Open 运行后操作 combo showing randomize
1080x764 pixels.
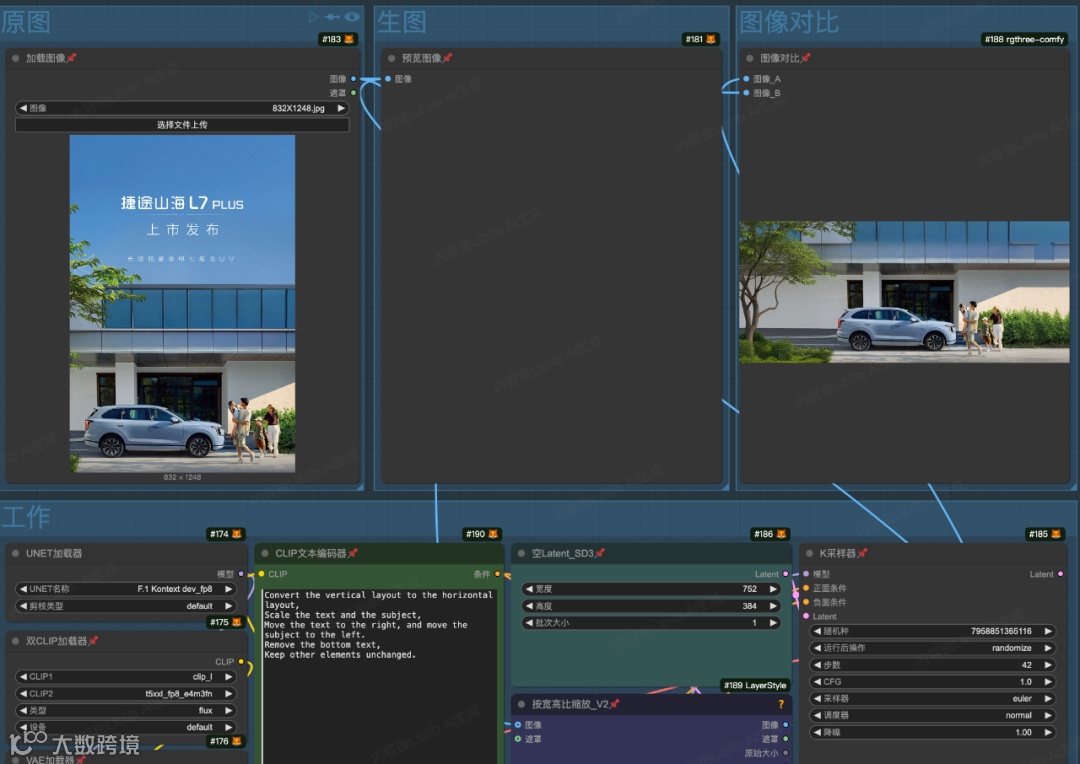pyautogui.click(x=933, y=648)
